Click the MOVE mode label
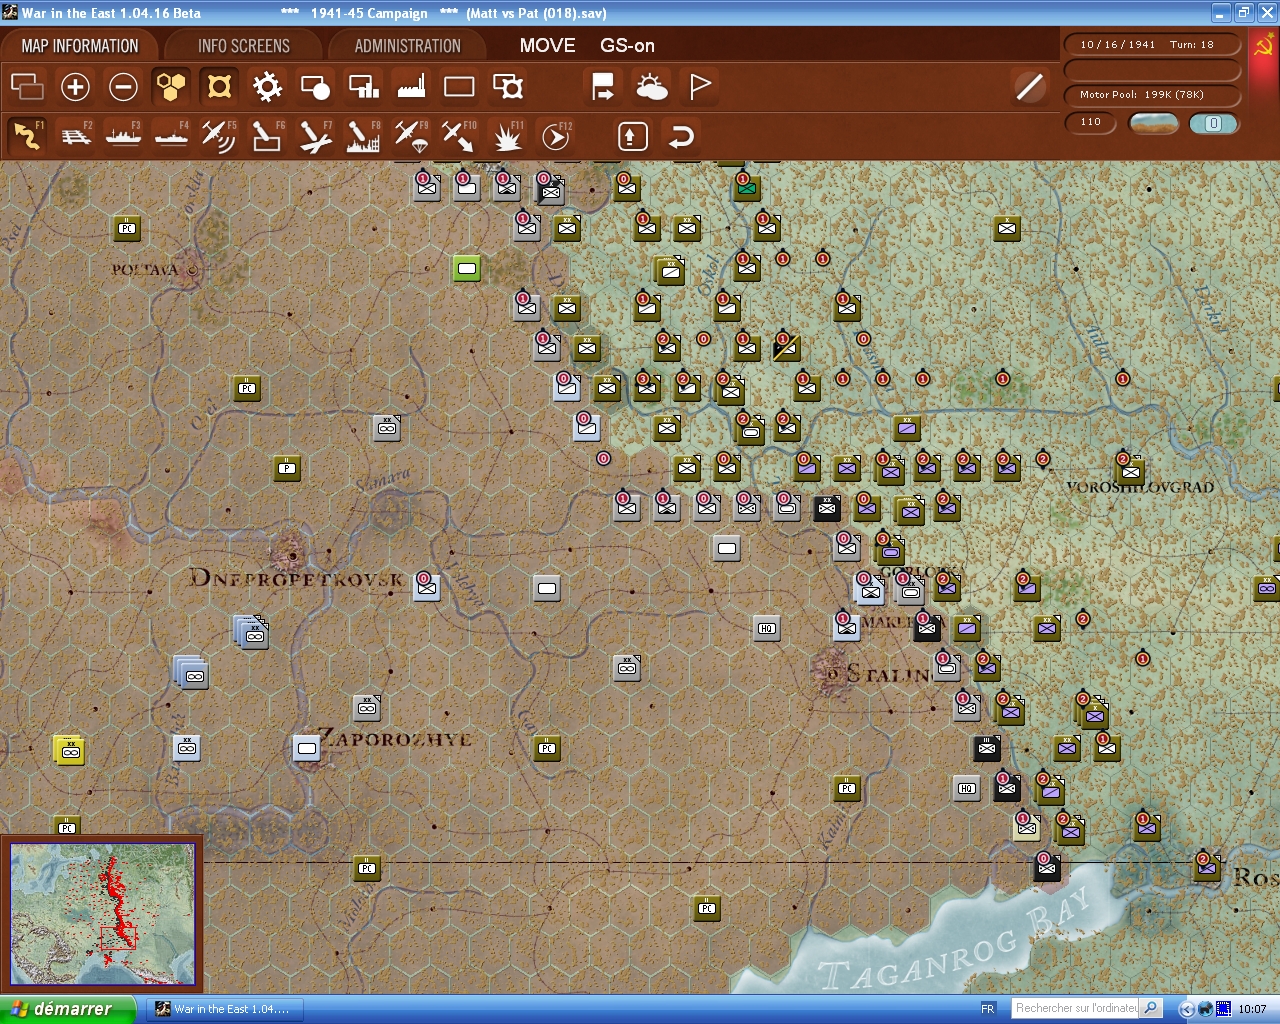Screen dimensions: 1280x1024 (x=548, y=46)
